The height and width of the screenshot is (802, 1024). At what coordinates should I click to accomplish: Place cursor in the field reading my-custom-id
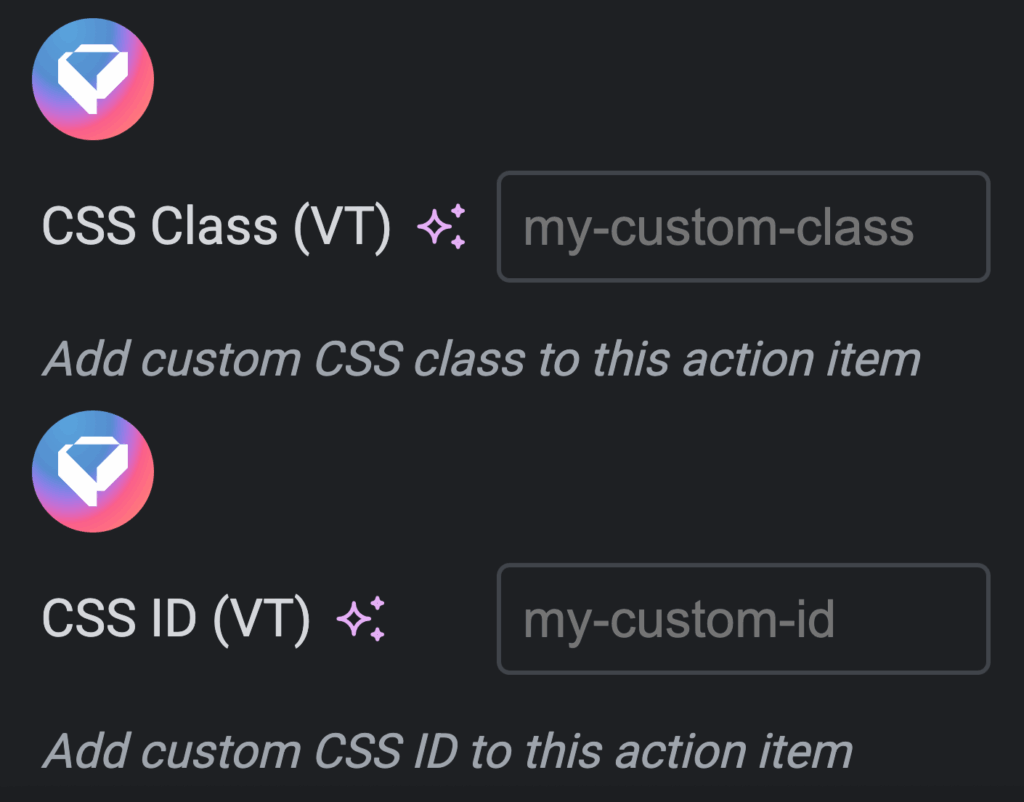click(x=743, y=619)
